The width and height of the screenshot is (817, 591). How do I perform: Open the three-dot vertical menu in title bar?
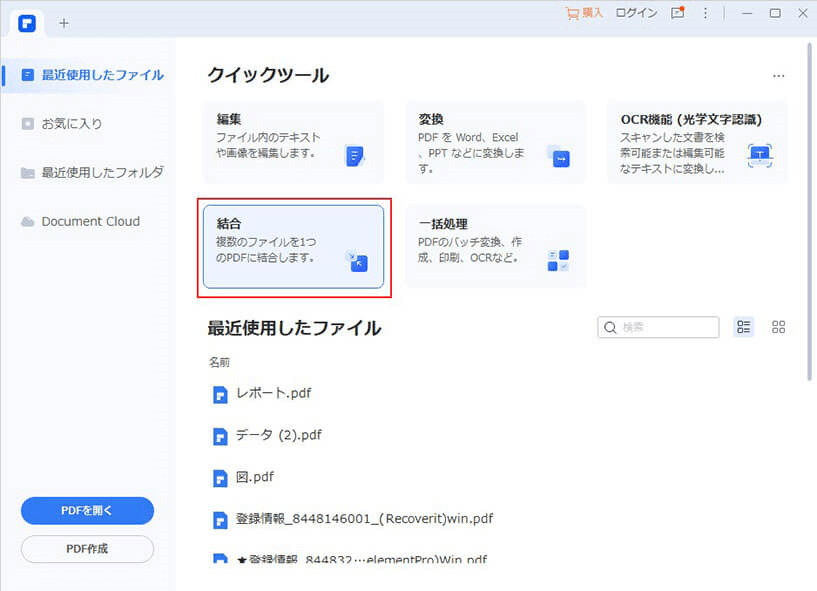coord(705,14)
